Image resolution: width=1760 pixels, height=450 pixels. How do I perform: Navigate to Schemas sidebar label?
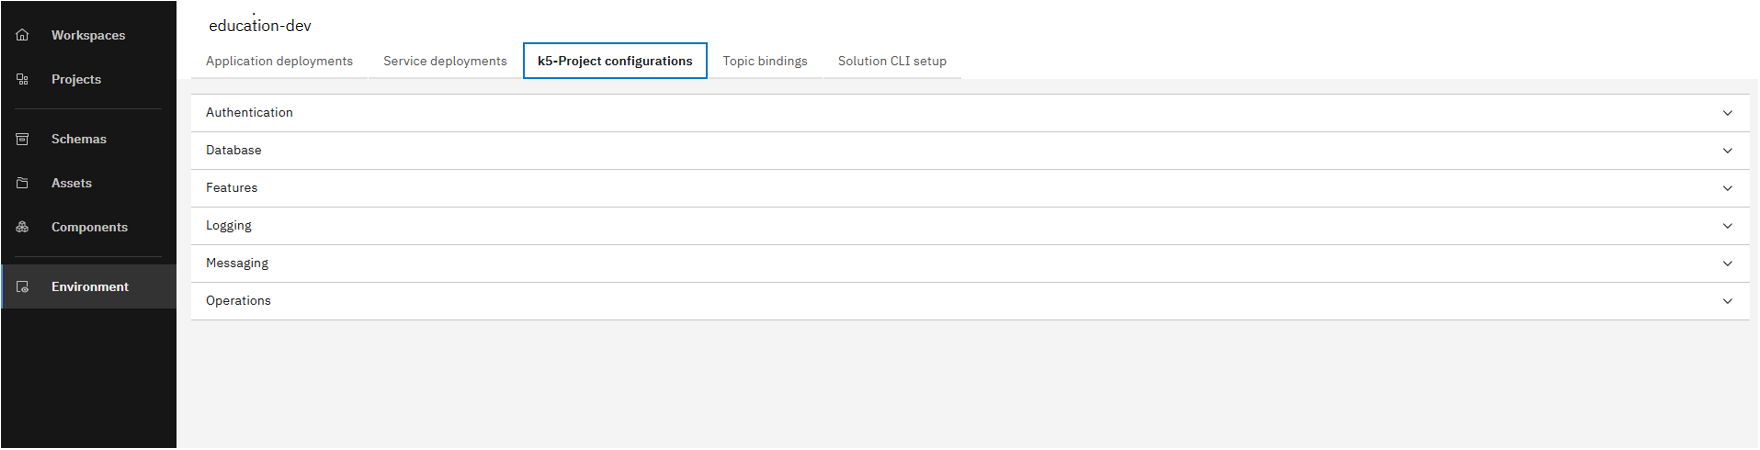coord(79,139)
